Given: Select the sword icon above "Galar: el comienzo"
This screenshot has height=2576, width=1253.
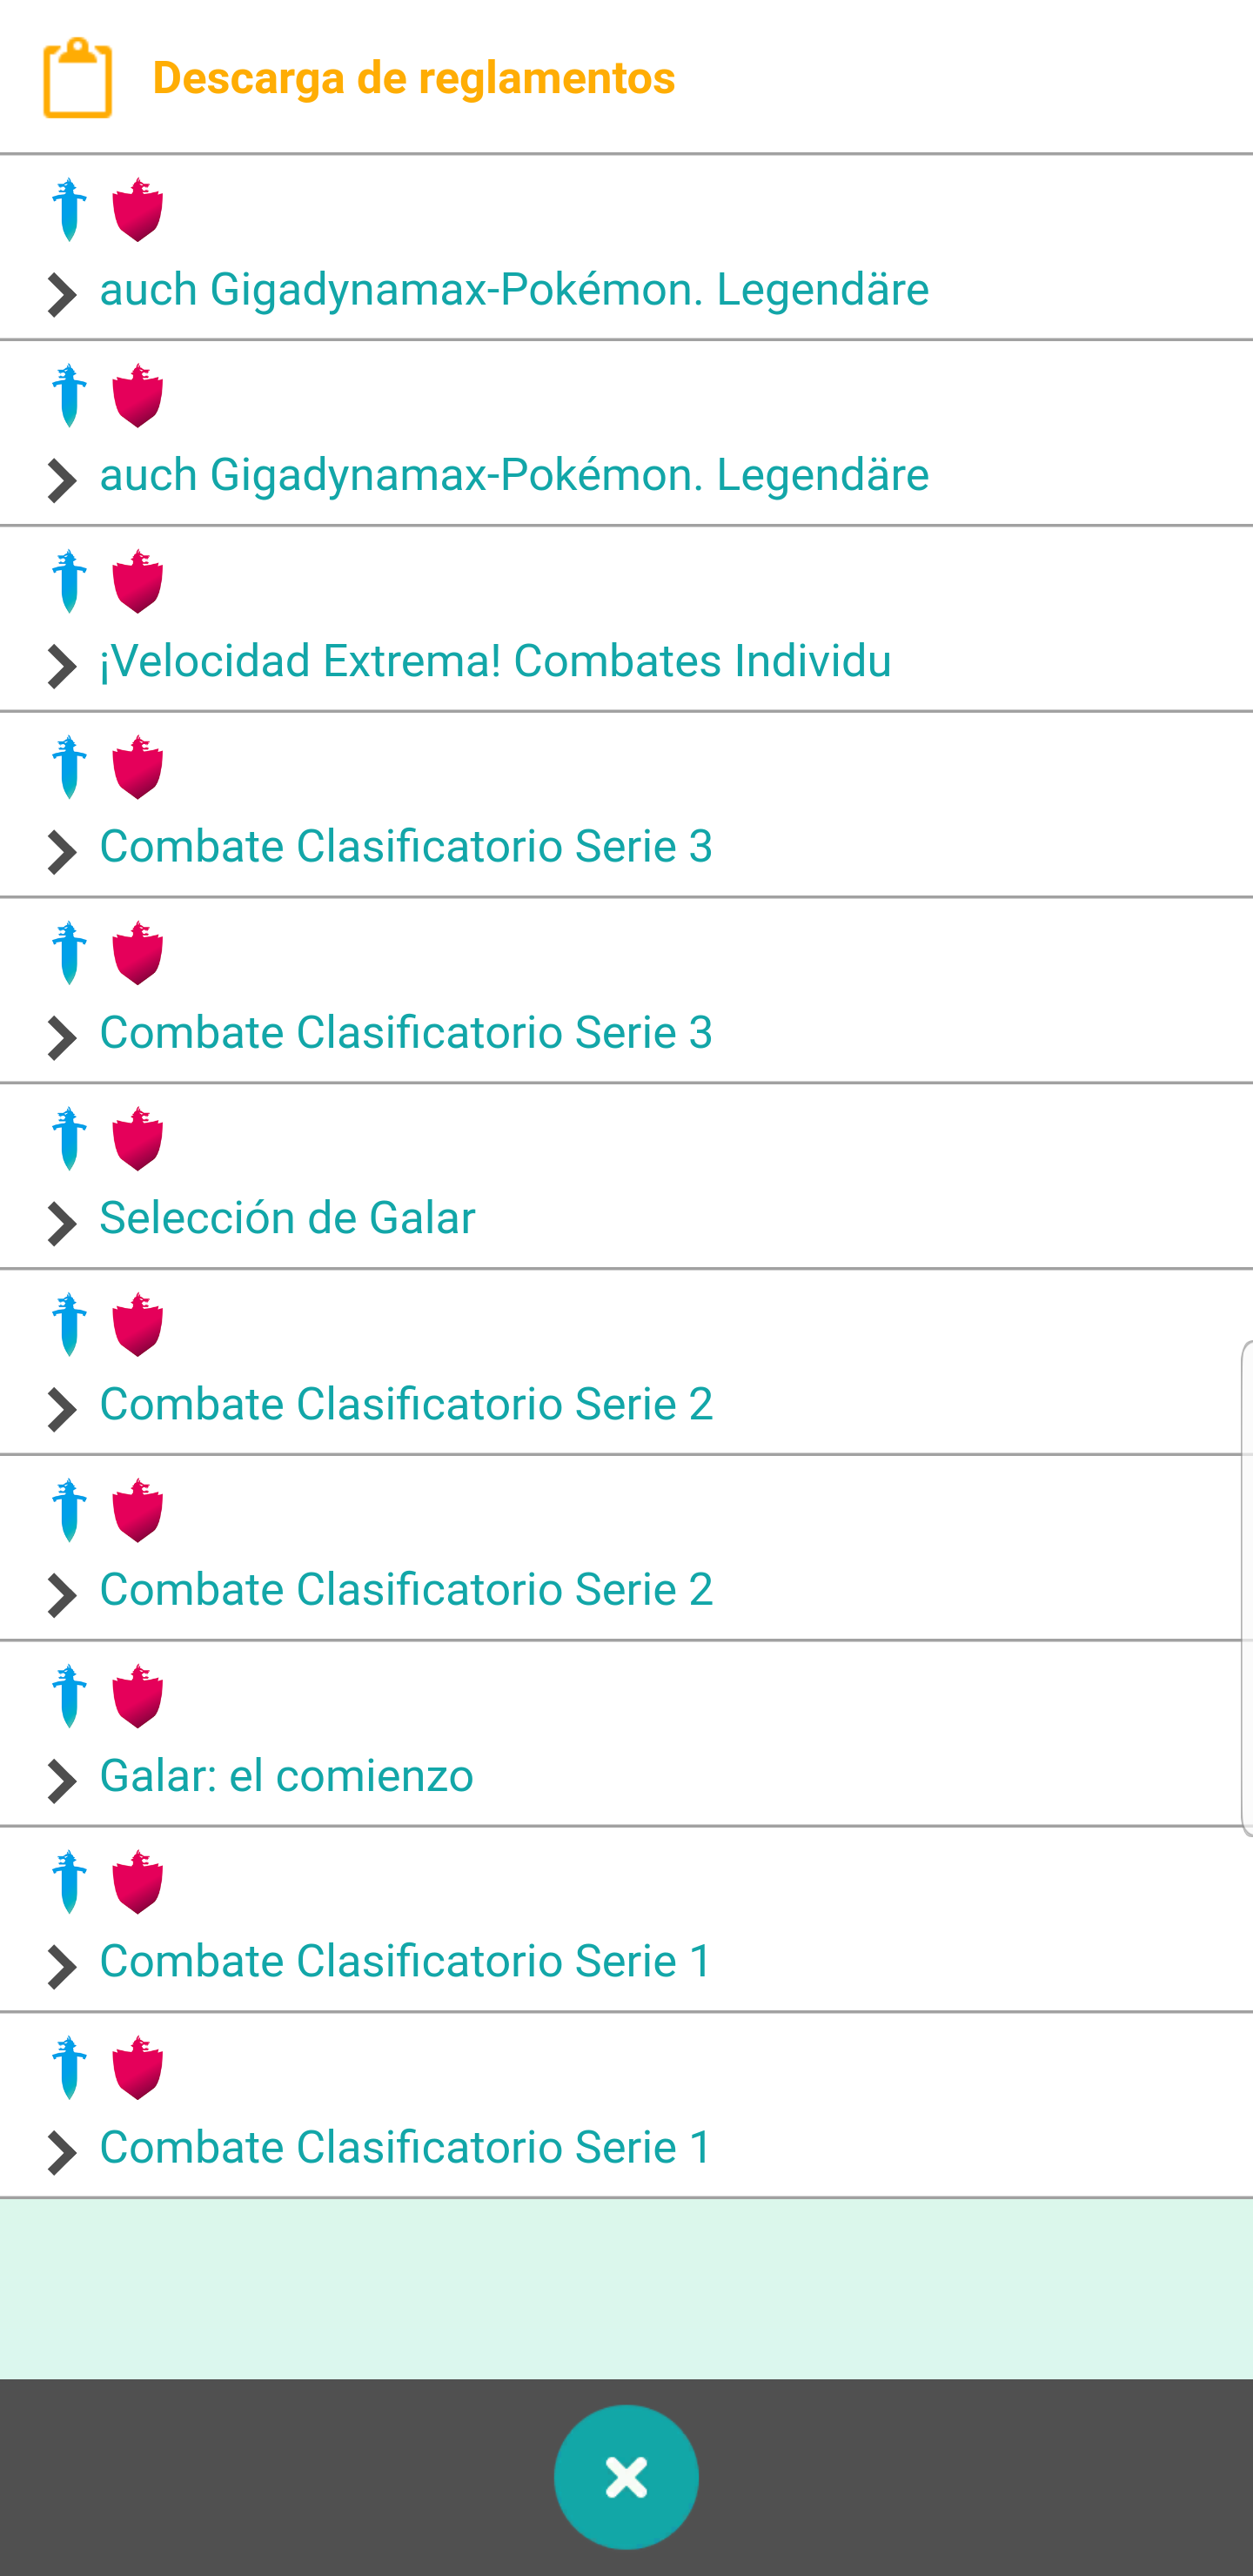Looking at the screenshot, I should pyautogui.click(x=69, y=1696).
